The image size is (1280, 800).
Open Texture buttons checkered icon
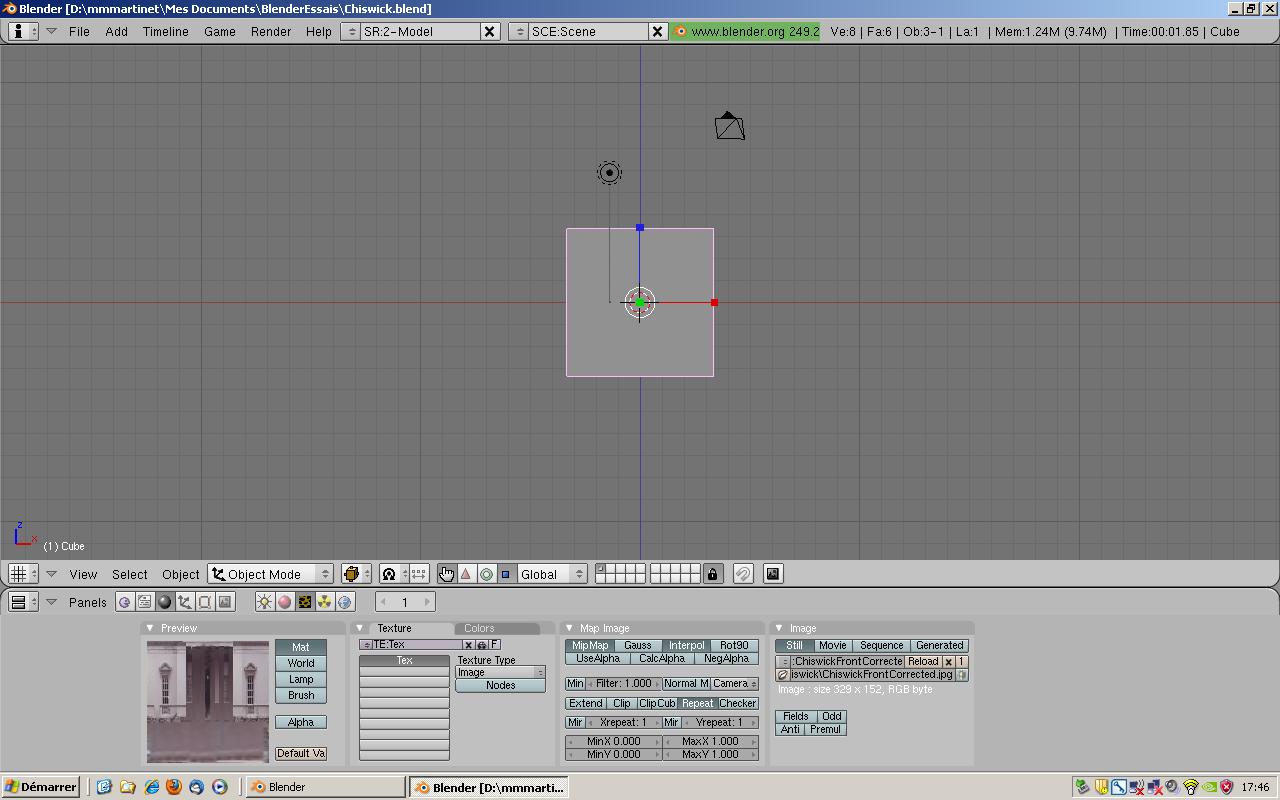[305, 602]
